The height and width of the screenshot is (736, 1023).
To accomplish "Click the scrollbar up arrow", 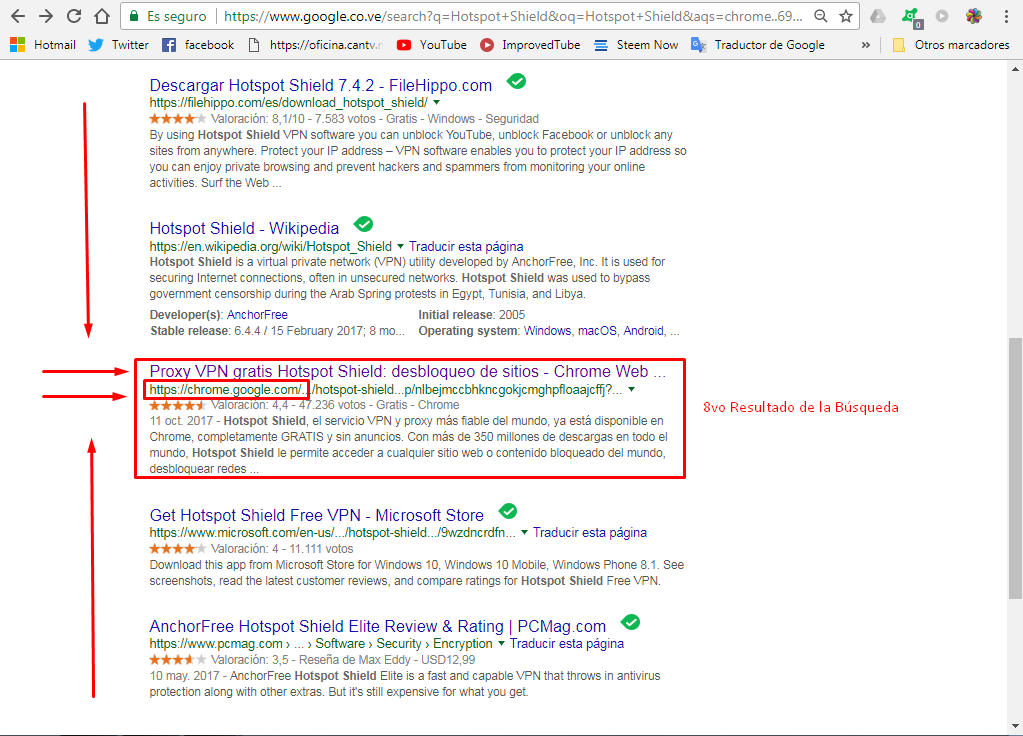I will 1015,69.
